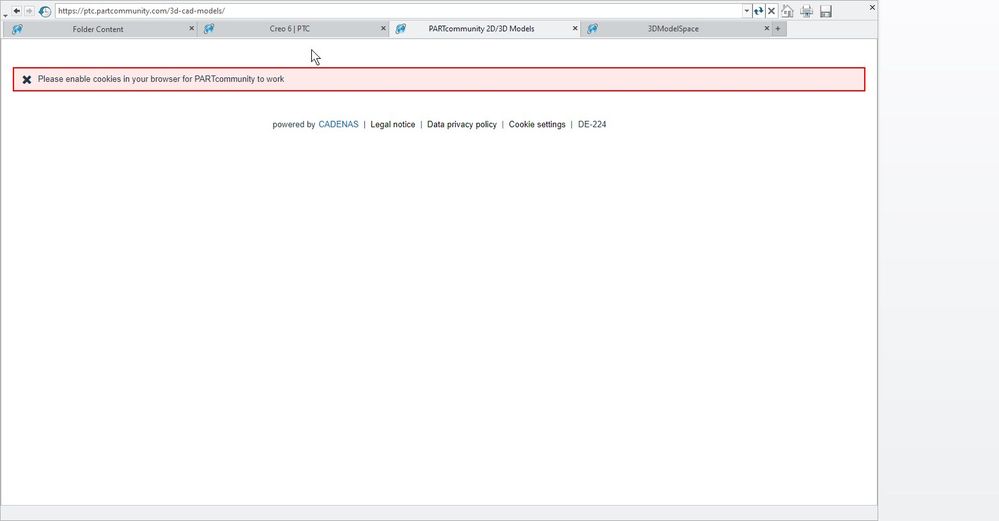Open the Data privacy policy link
Image resolution: width=999 pixels, height=521 pixels.
point(462,124)
